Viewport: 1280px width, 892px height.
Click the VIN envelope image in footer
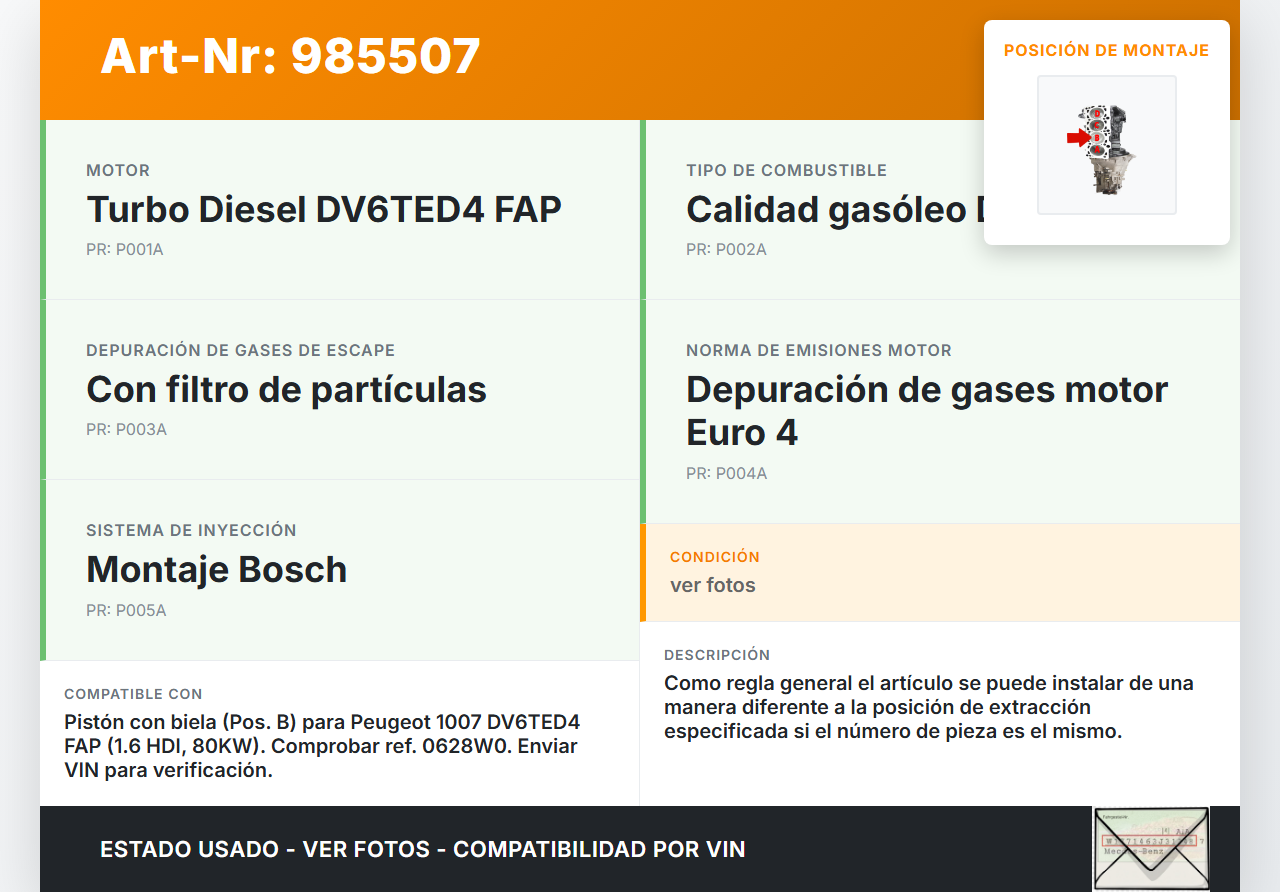pos(1151,849)
